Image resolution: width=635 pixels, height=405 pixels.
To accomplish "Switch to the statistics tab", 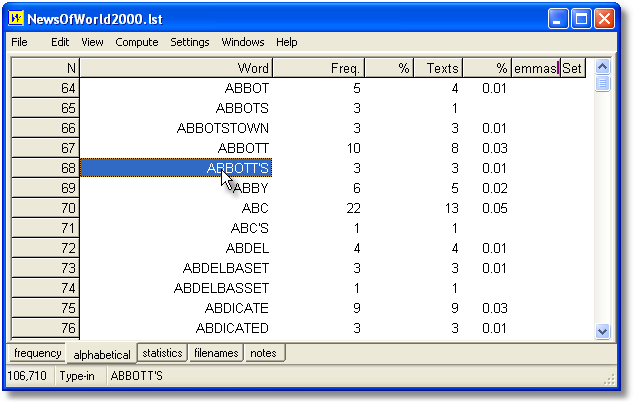I will click(162, 353).
